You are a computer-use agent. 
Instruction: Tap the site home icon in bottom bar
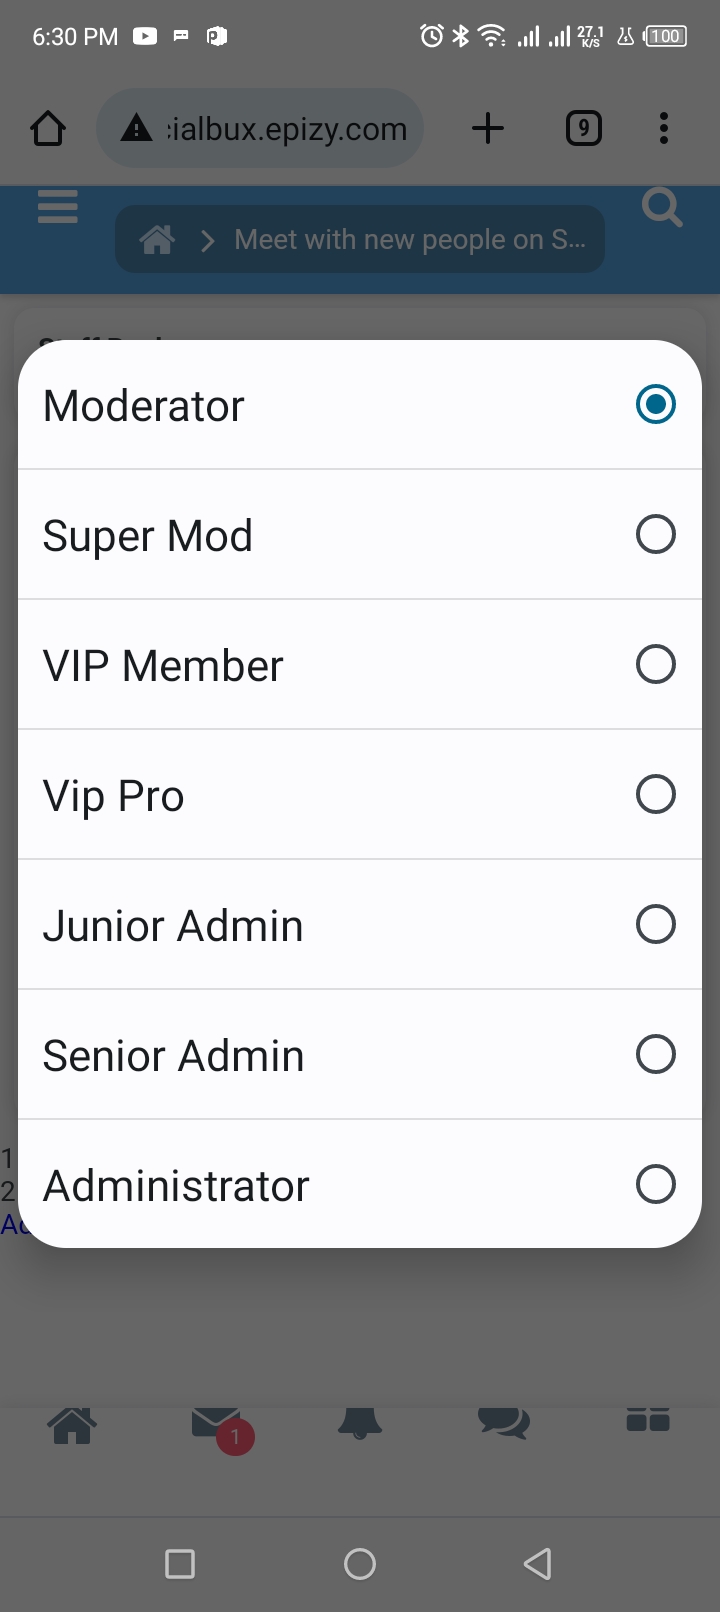pyautogui.click(x=72, y=1424)
